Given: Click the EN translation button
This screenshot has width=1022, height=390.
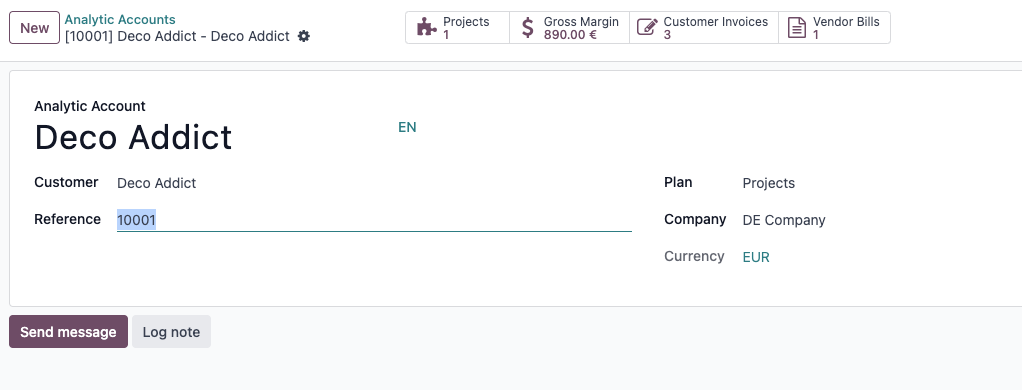Looking at the screenshot, I should pos(407,127).
